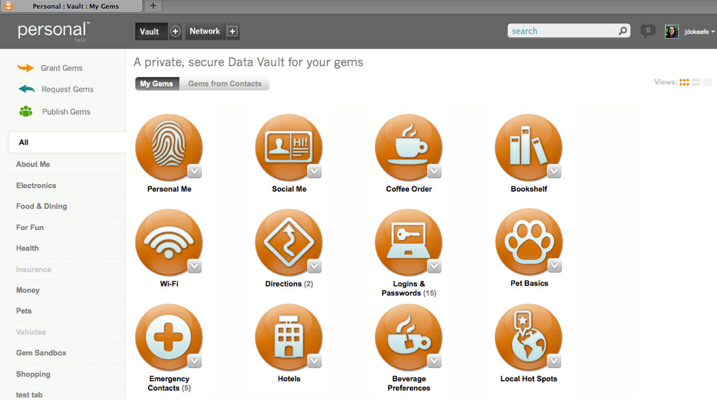Screen dimensions: 717x400
Task: Click the user avatar picture
Action: (671, 31)
